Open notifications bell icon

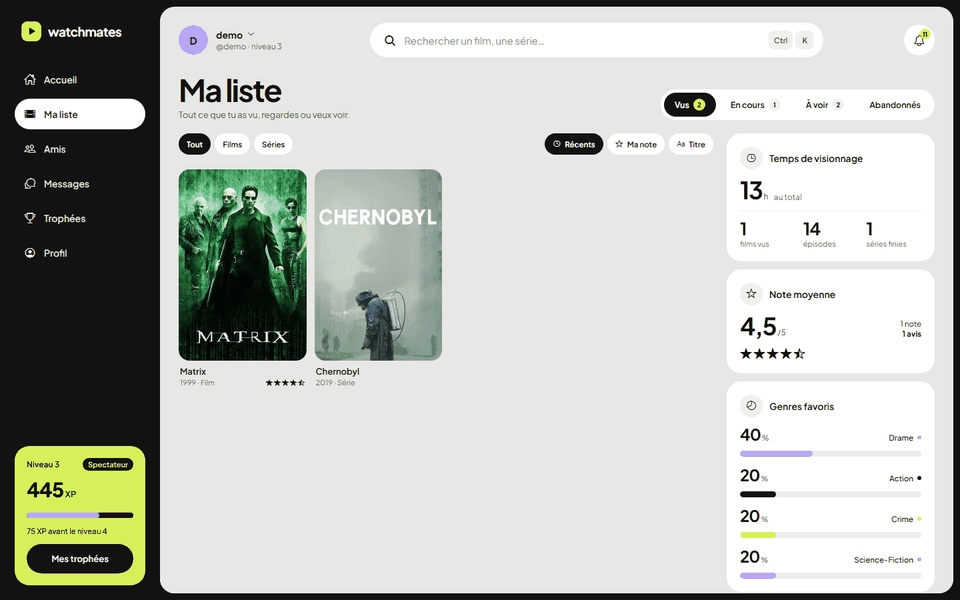(x=919, y=40)
